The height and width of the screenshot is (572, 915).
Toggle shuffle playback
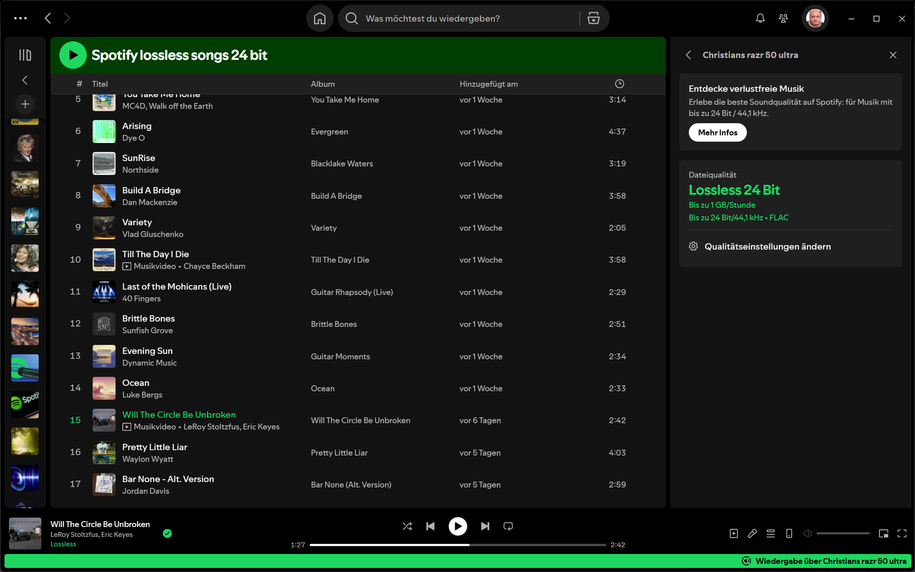[407, 526]
